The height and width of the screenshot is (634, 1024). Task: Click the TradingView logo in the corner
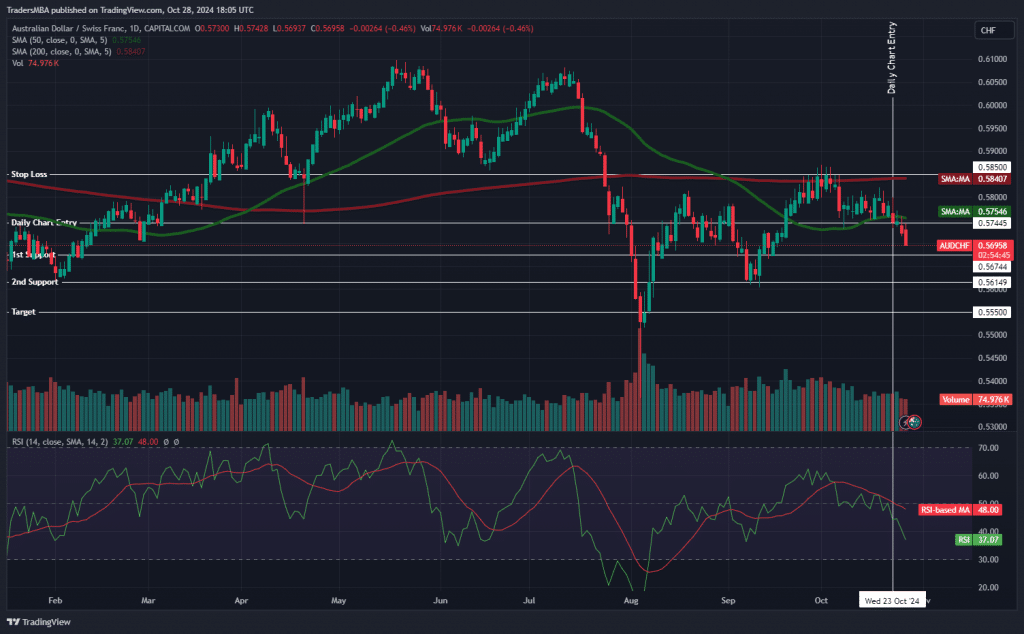[x=38, y=621]
